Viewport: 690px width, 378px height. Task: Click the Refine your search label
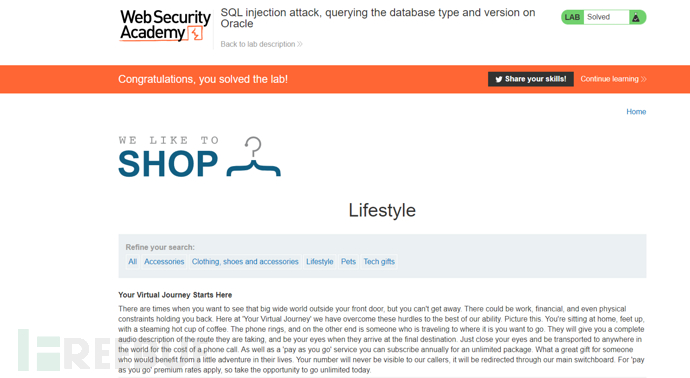pyautogui.click(x=160, y=247)
